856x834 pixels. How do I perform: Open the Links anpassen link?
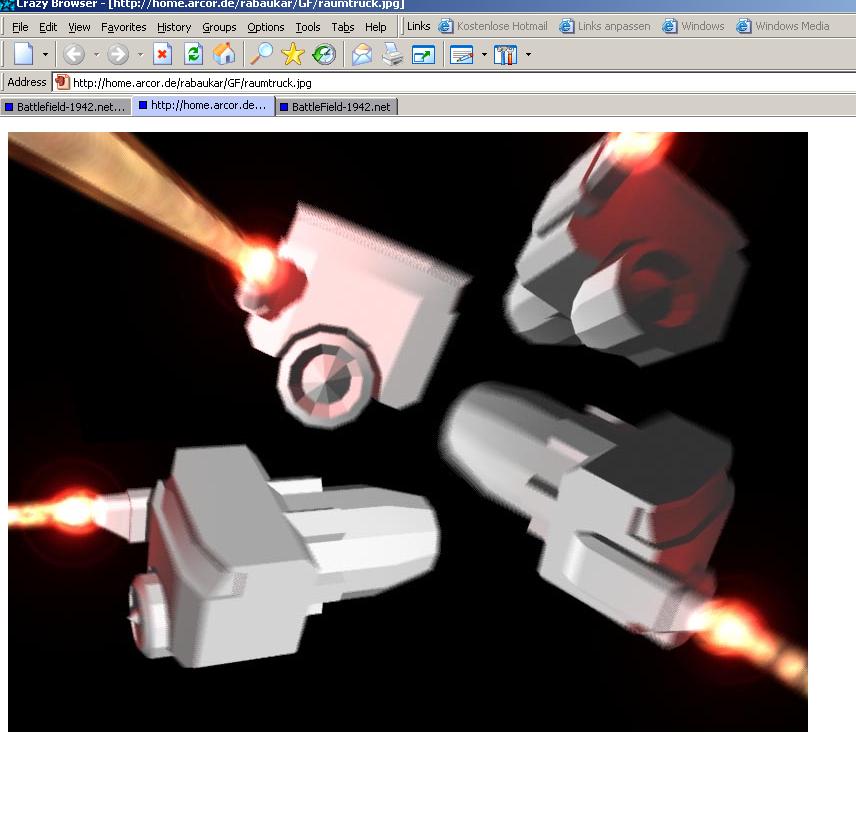point(605,26)
